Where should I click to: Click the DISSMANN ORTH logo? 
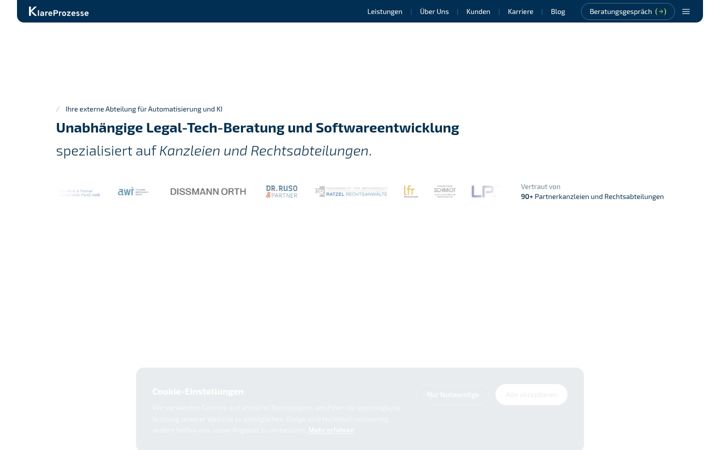point(208,191)
